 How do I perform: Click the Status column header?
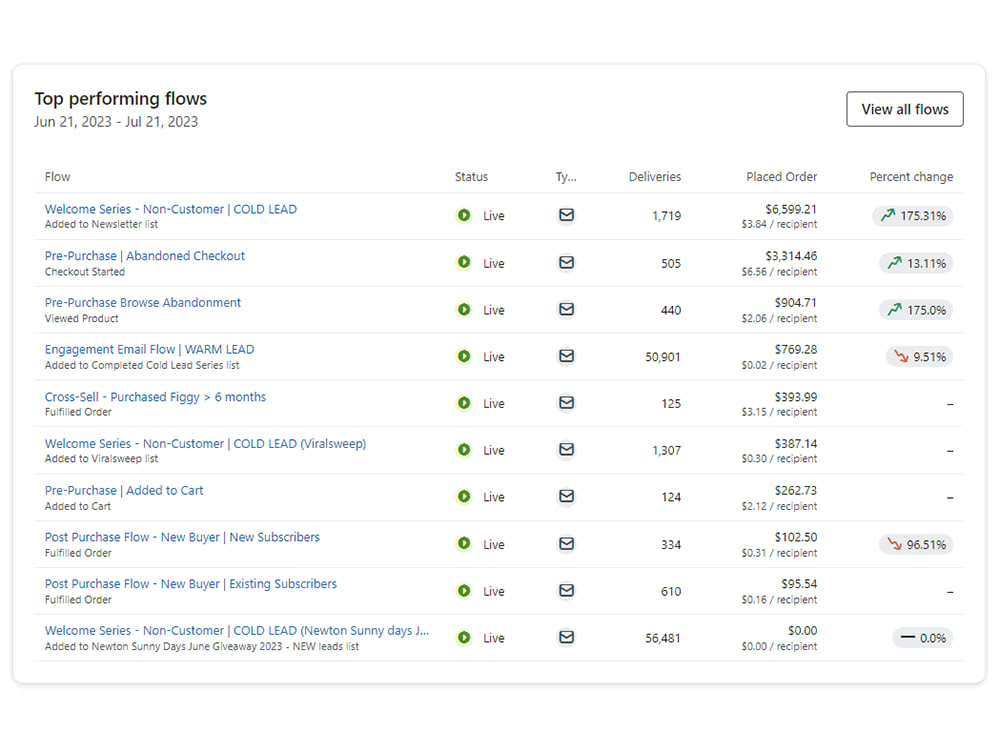[x=471, y=176]
